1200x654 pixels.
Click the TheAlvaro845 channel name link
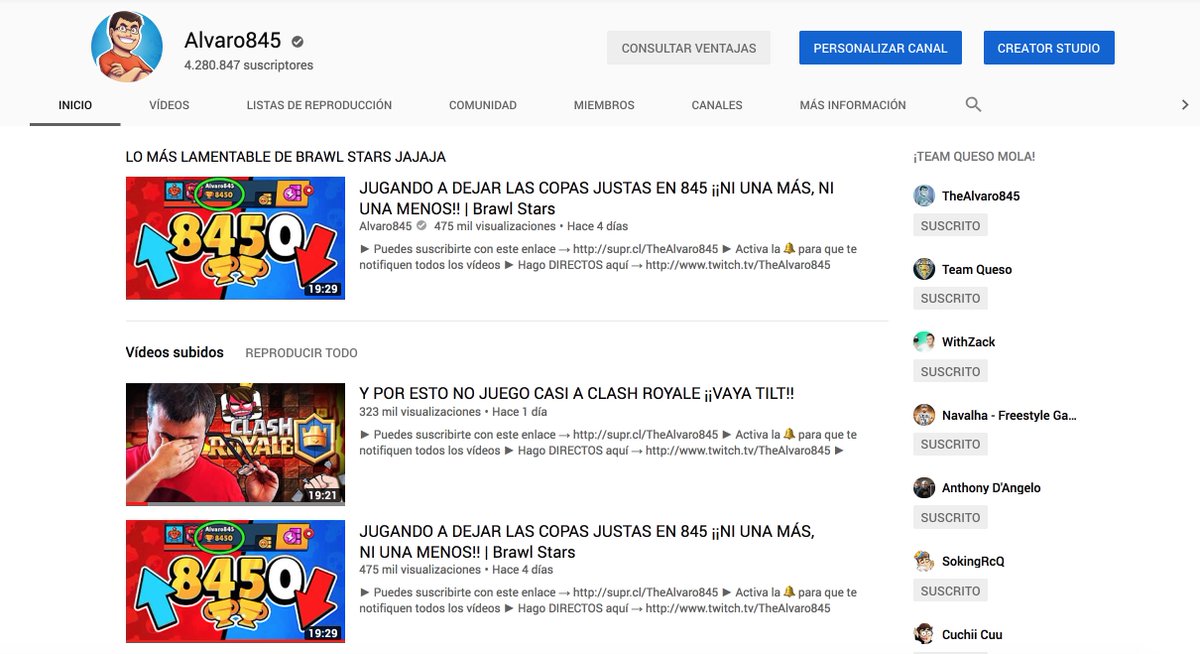pyautogui.click(x=981, y=196)
